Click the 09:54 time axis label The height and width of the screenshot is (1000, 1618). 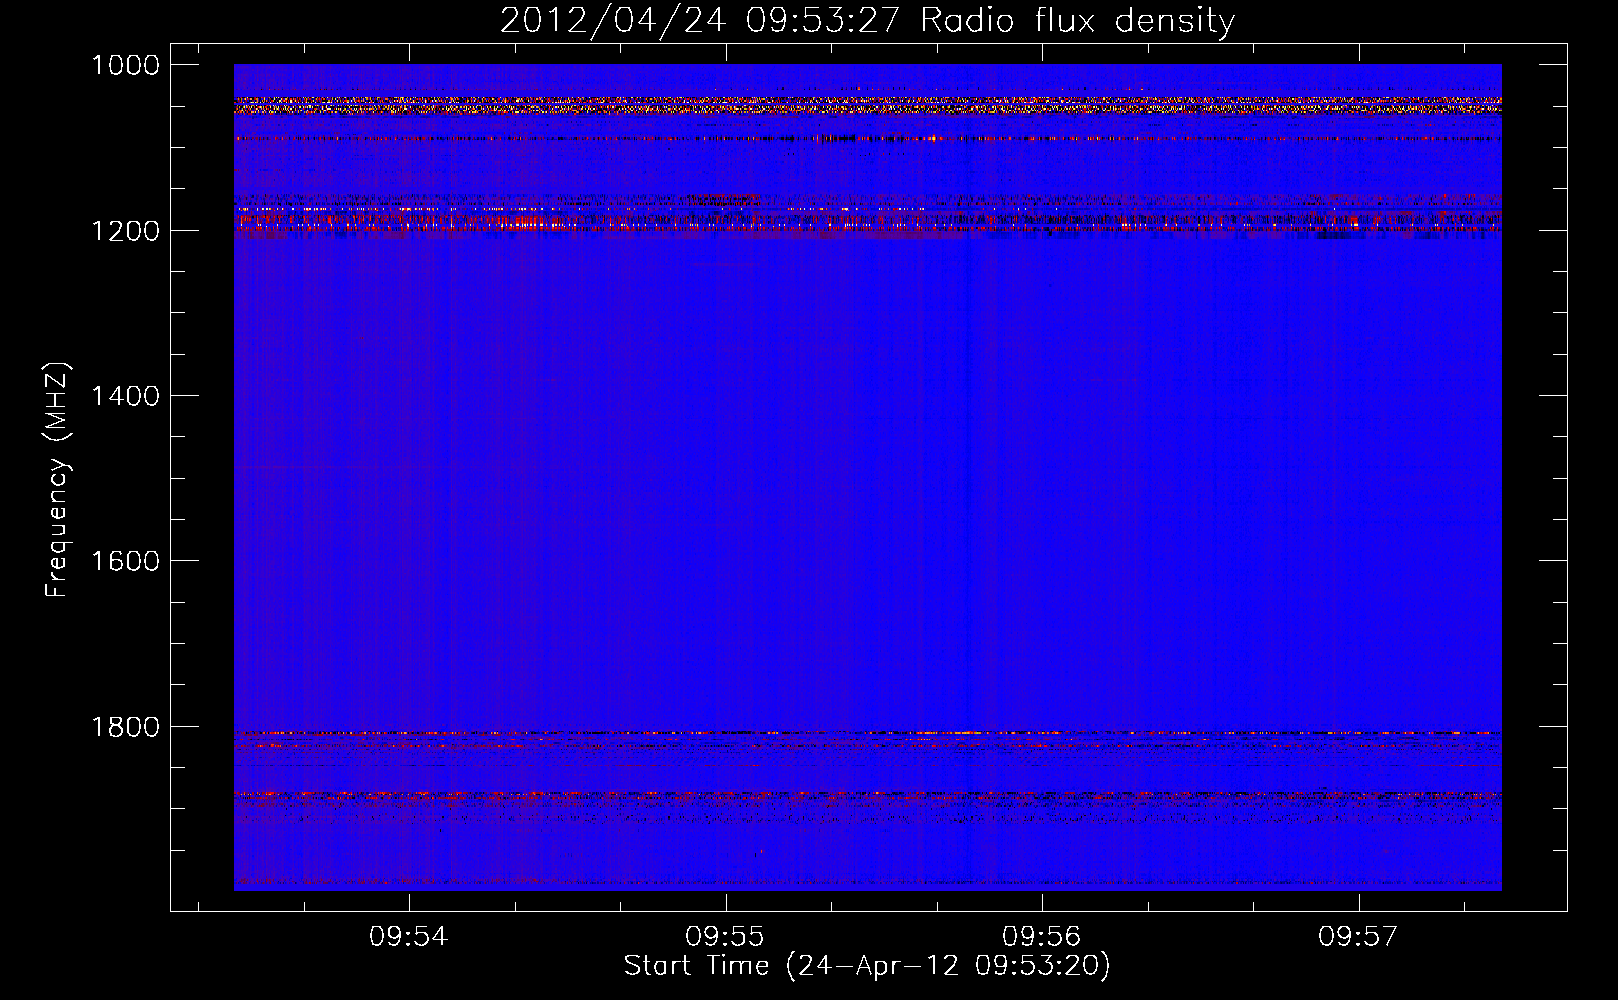click(x=409, y=937)
